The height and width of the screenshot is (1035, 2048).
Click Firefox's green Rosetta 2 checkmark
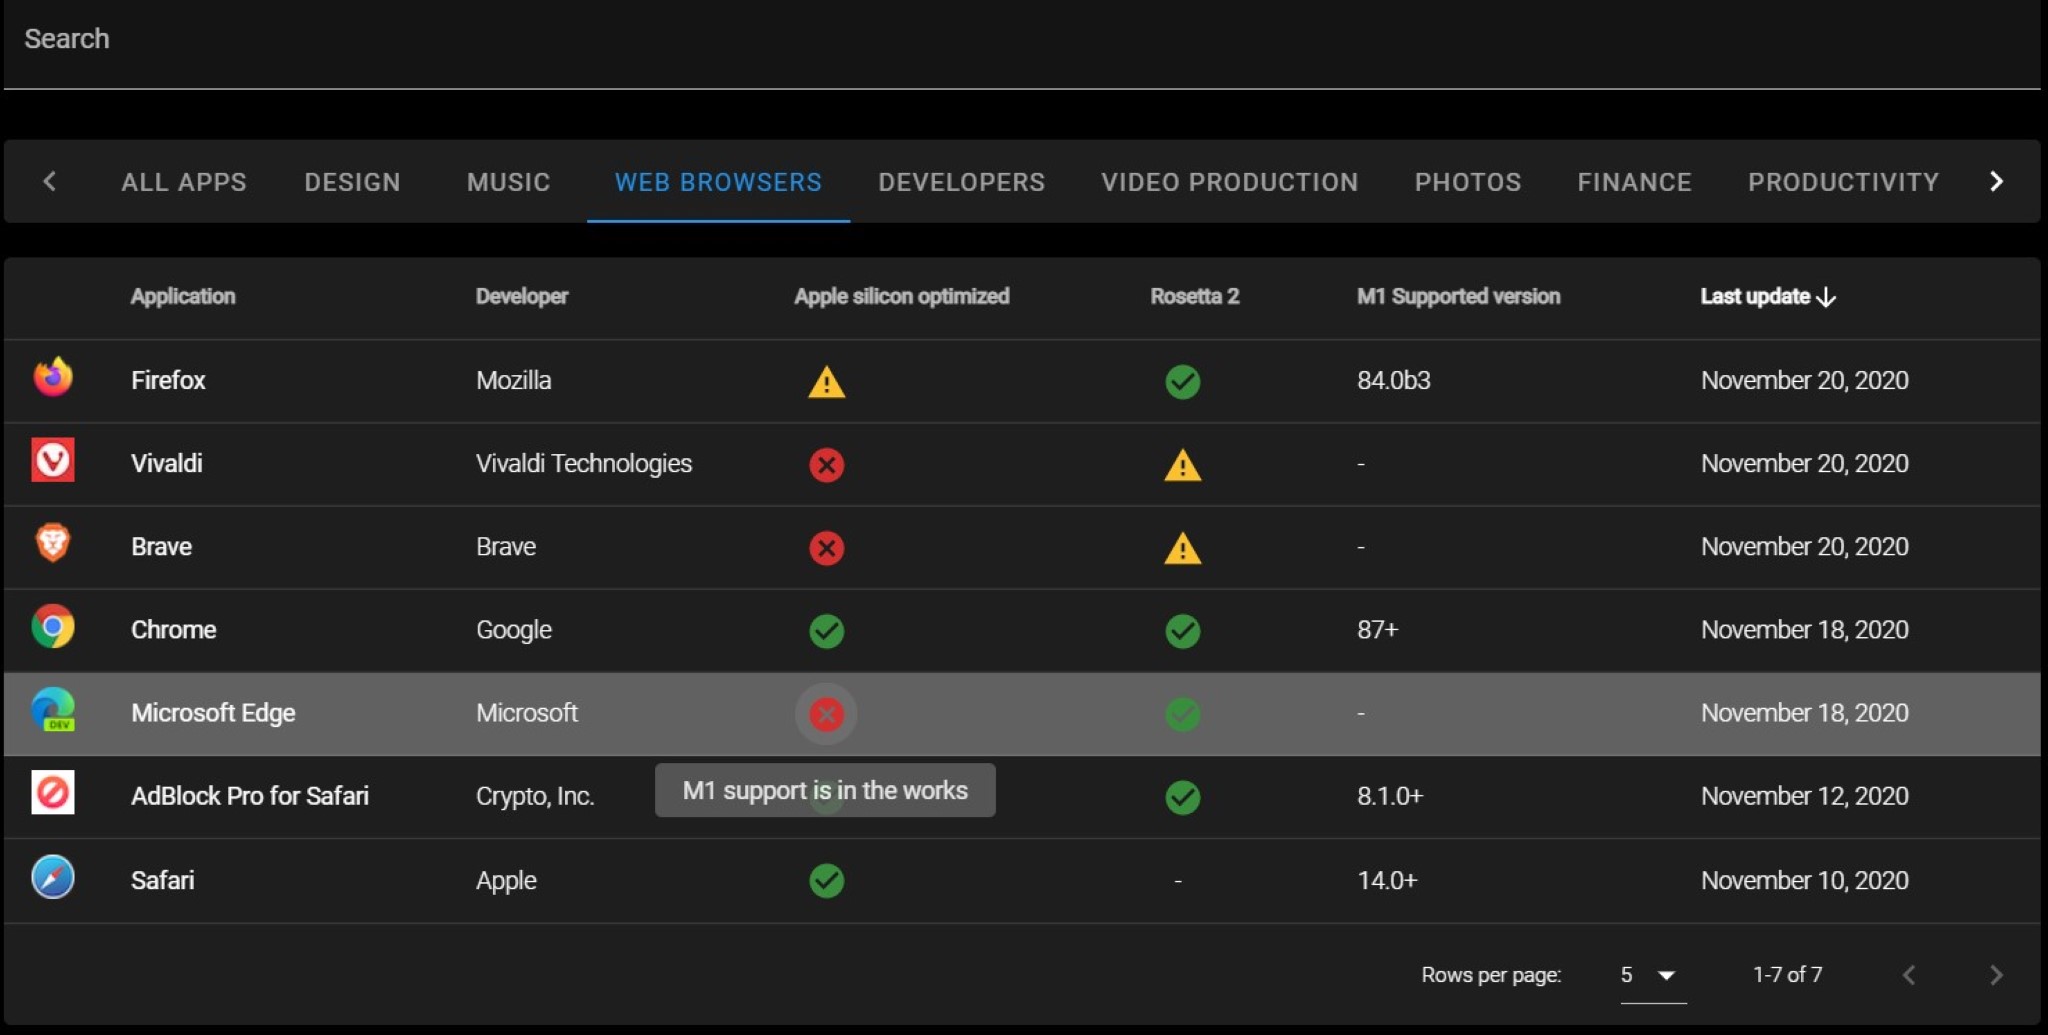click(x=1182, y=381)
